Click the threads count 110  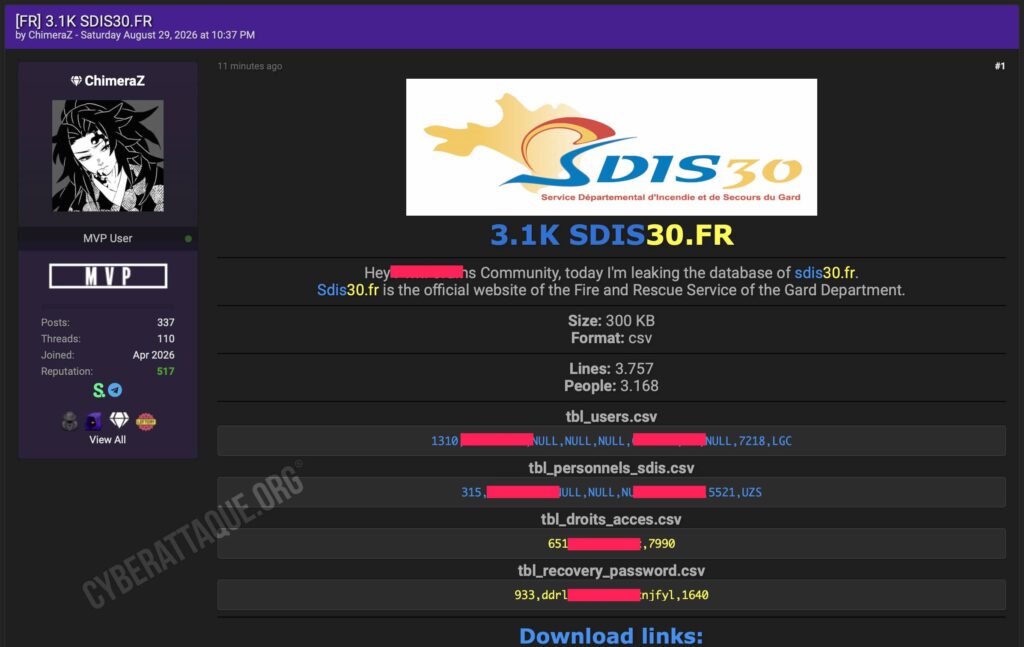[x=165, y=338]
